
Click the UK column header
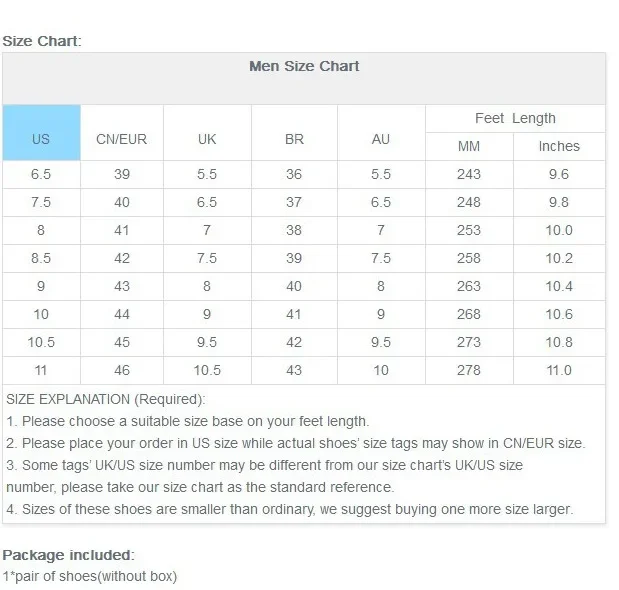pyautogui.click(x=207, y=133)
